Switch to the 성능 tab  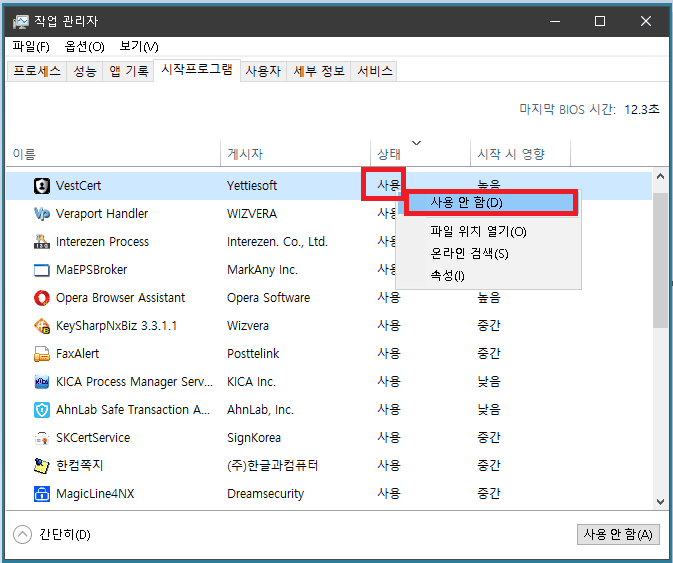pos(85,71)
